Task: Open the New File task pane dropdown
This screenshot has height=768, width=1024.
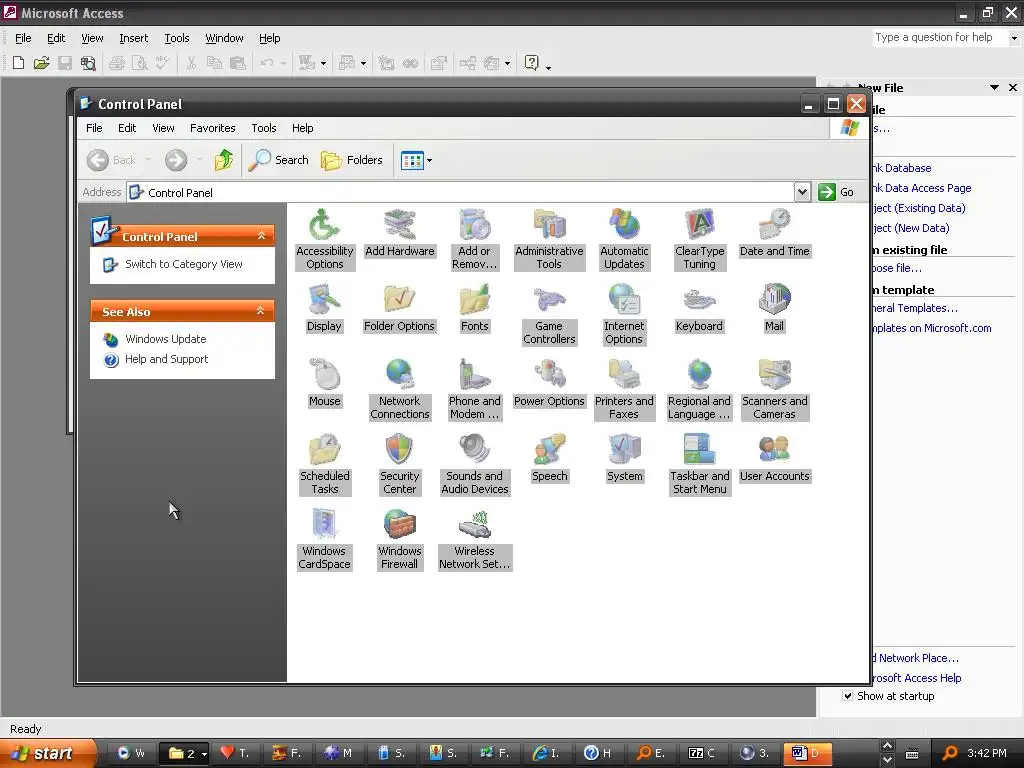Action: [x=994, y=88]
